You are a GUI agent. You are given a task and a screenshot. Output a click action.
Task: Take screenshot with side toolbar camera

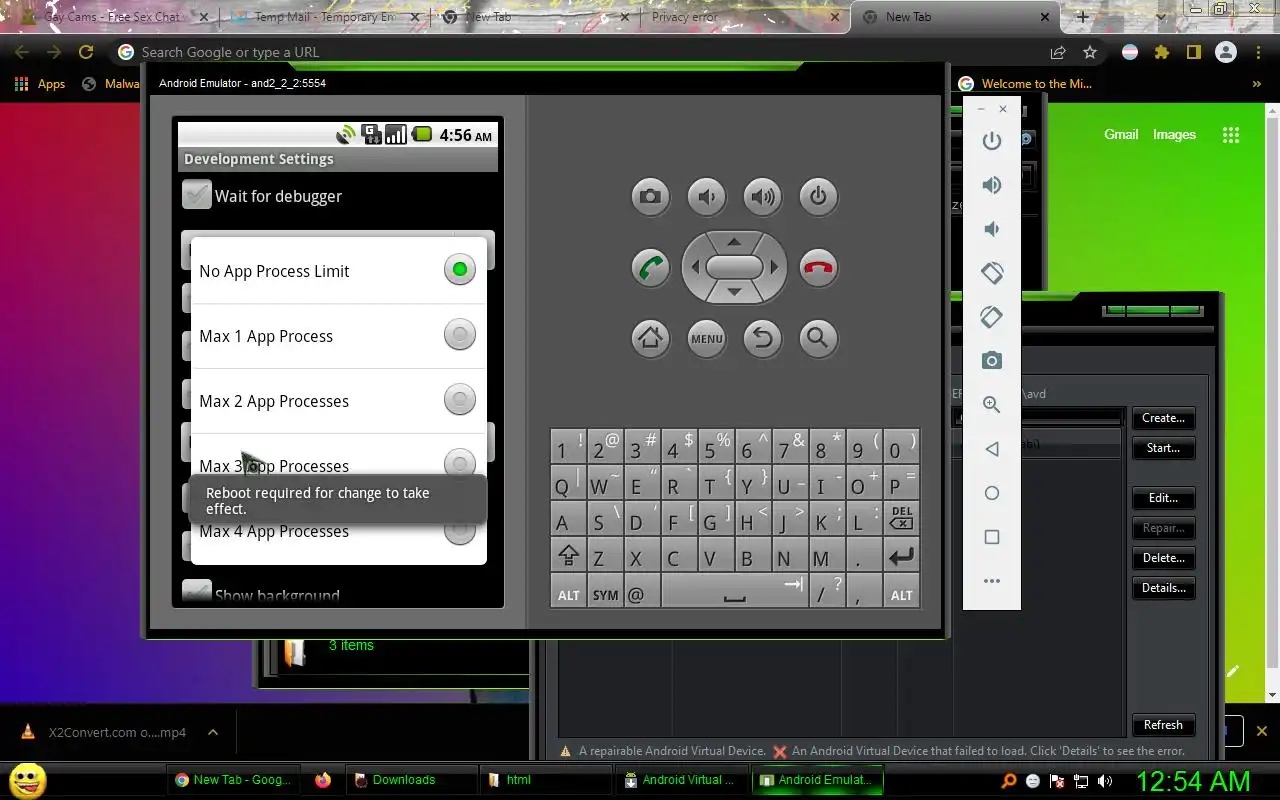point(991,360)
